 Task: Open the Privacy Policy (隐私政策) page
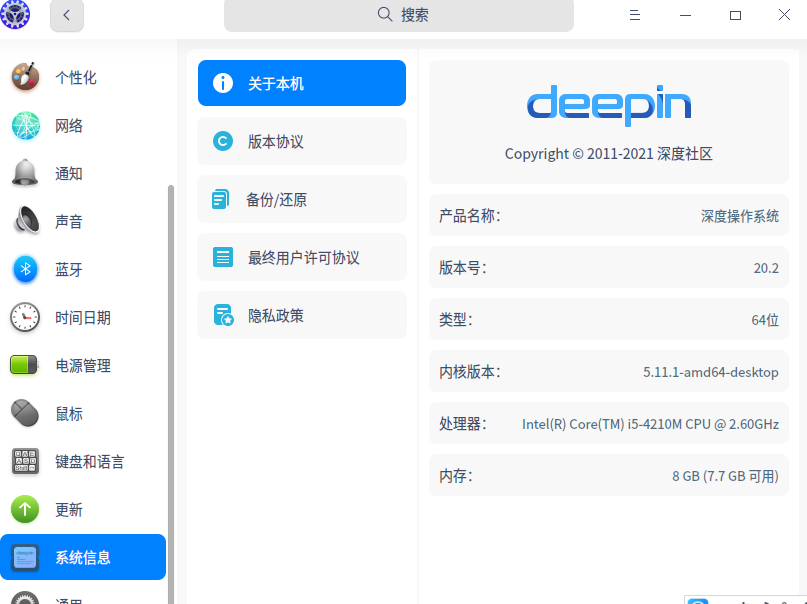[301, 315]
